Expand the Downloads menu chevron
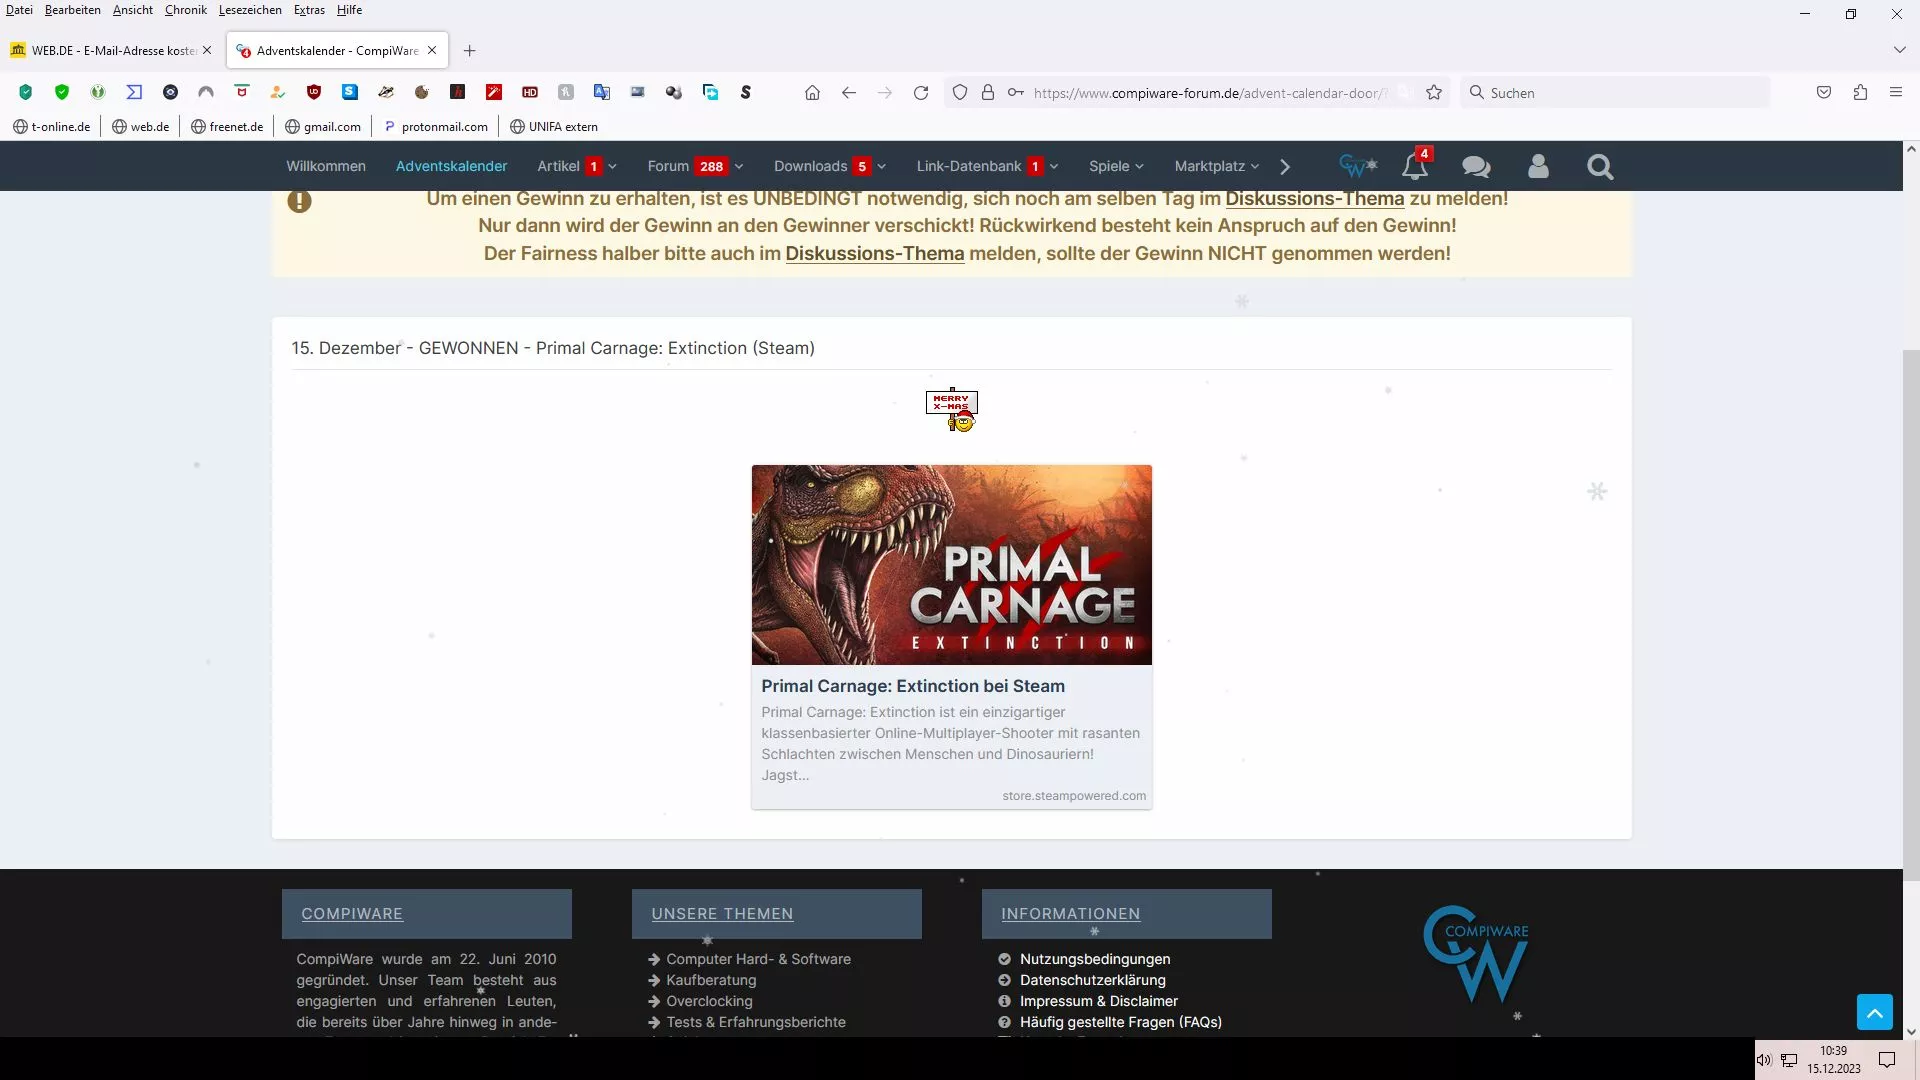The width and height of the screenshot is (1920, 1080). [x=882, y=167]
